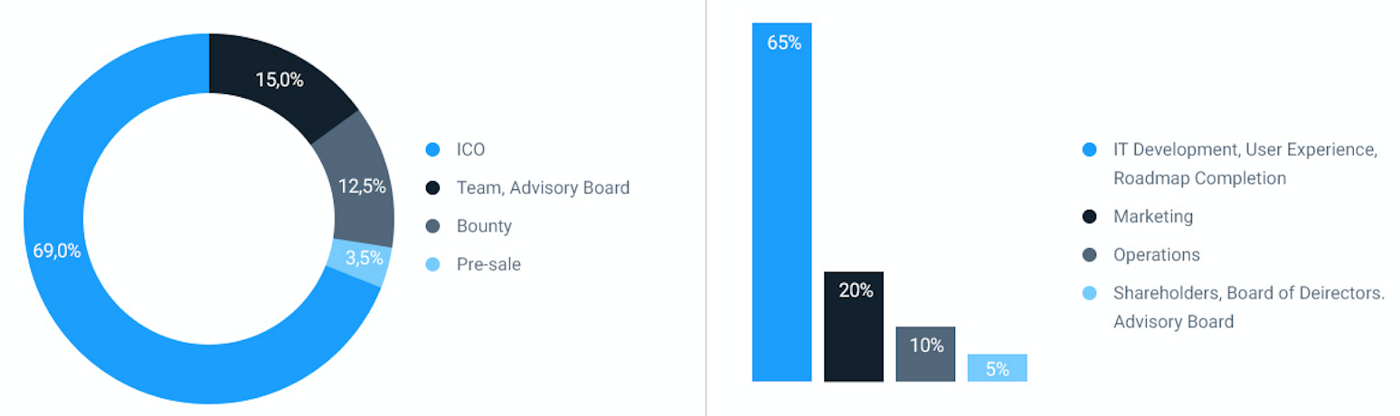Select the ICO legend label
Image resolution: width=1400 pixels, height=416 pixels.
(470, 150)
